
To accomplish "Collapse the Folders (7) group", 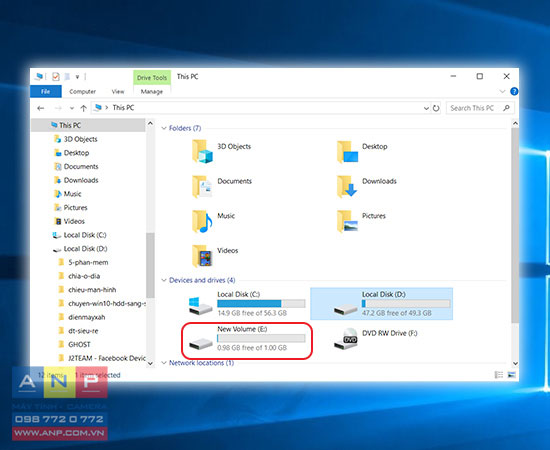I will (x=163, y=128).
